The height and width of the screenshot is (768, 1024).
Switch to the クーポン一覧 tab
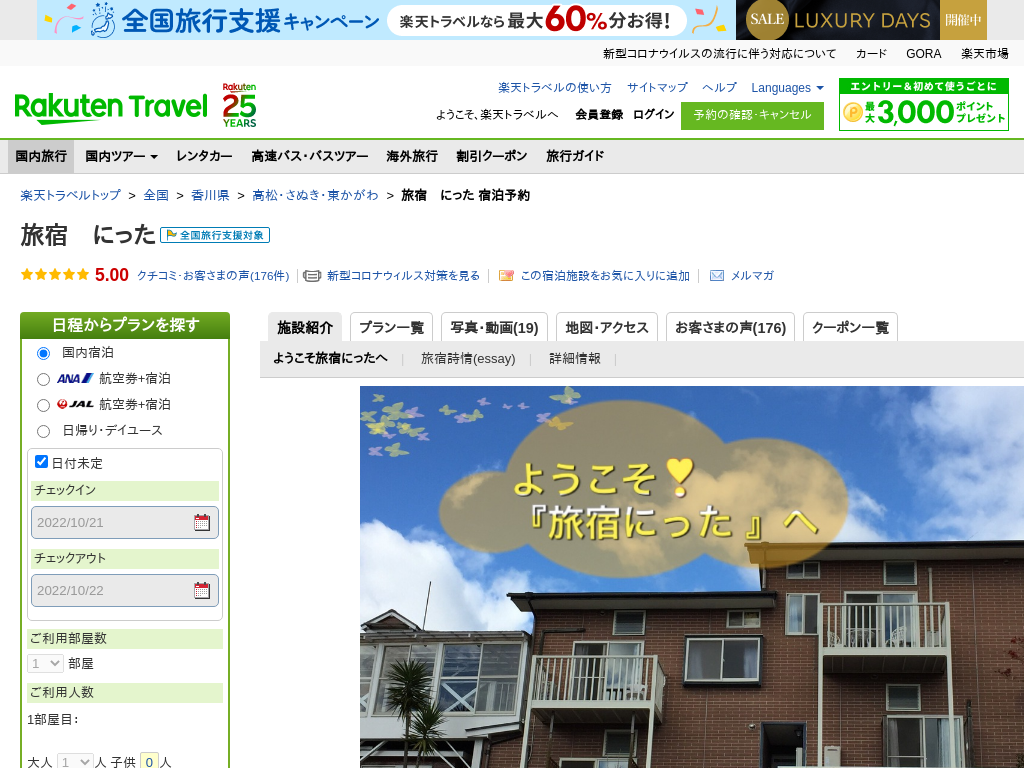850,327
